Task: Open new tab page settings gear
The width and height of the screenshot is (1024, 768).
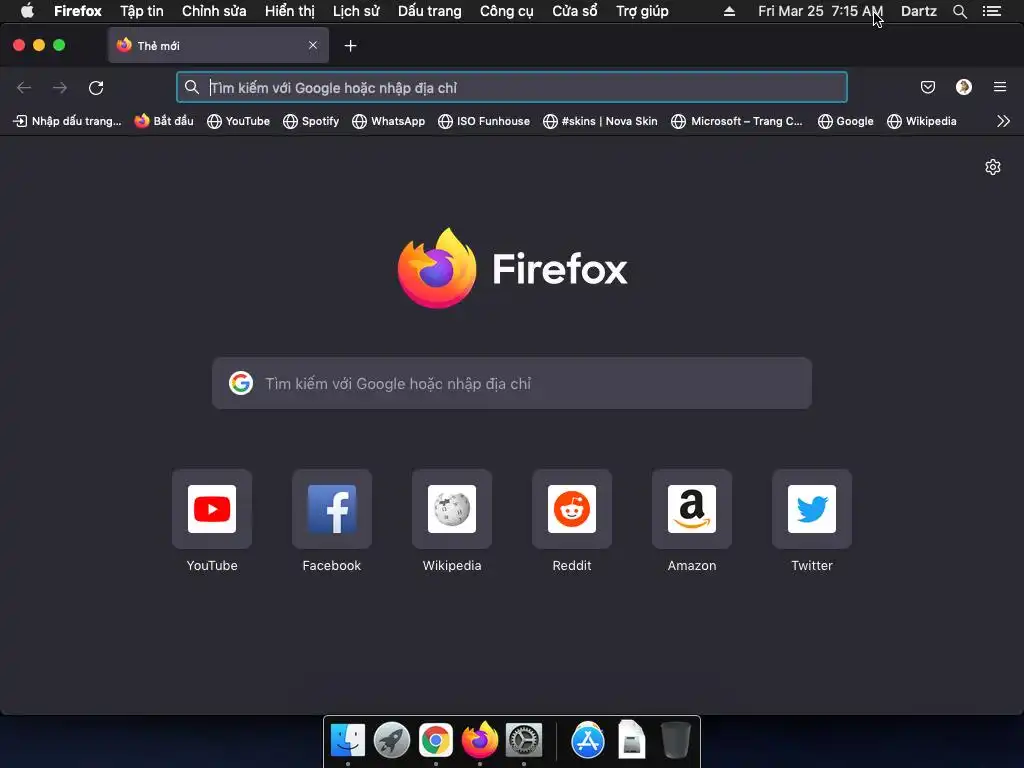Action: [x=993, y=167]
